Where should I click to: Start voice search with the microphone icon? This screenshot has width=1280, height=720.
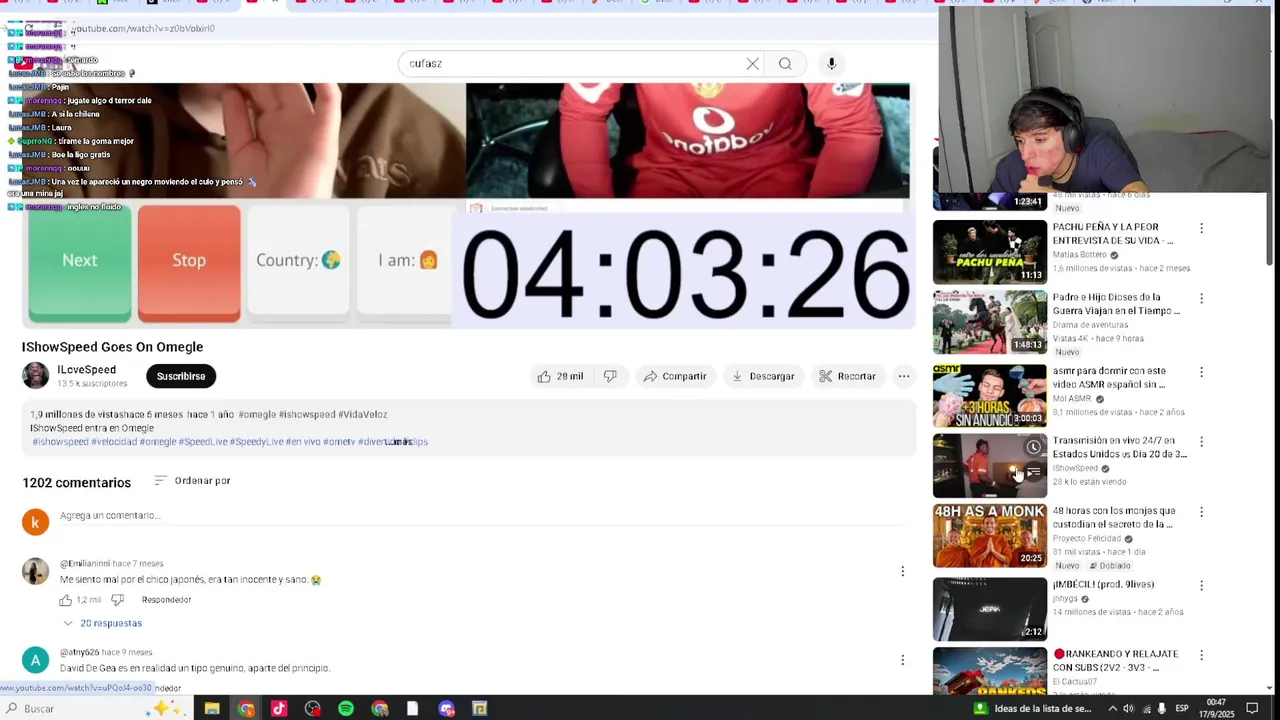point(831,64)
